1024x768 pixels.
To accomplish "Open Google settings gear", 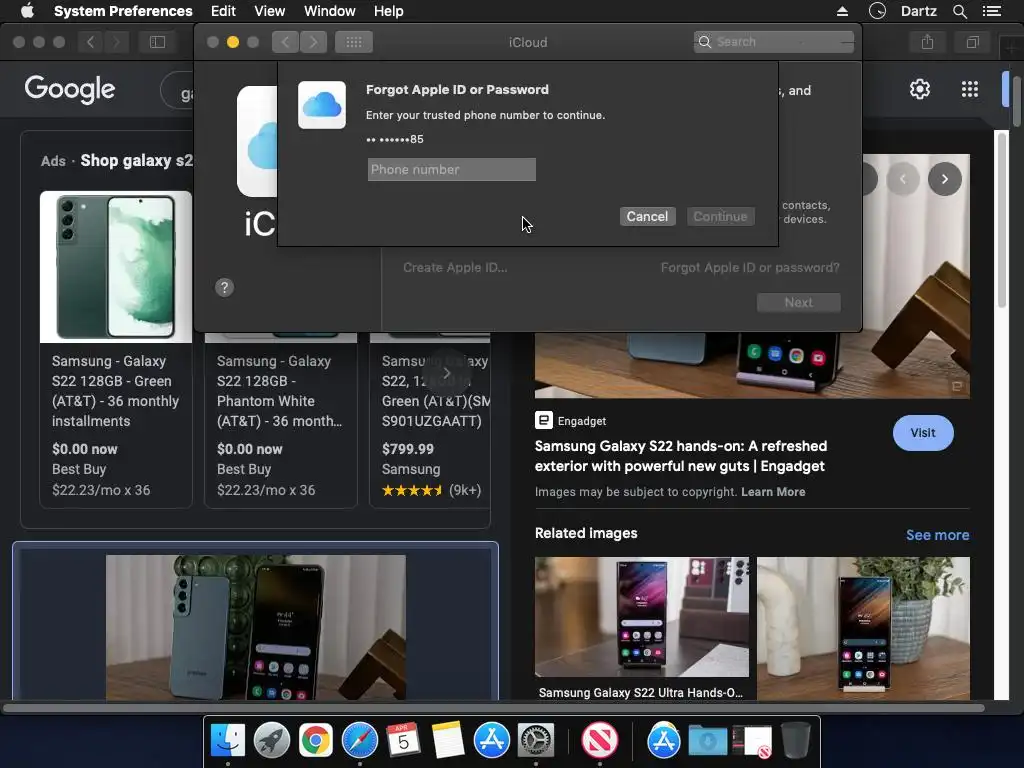I will 920,89.
